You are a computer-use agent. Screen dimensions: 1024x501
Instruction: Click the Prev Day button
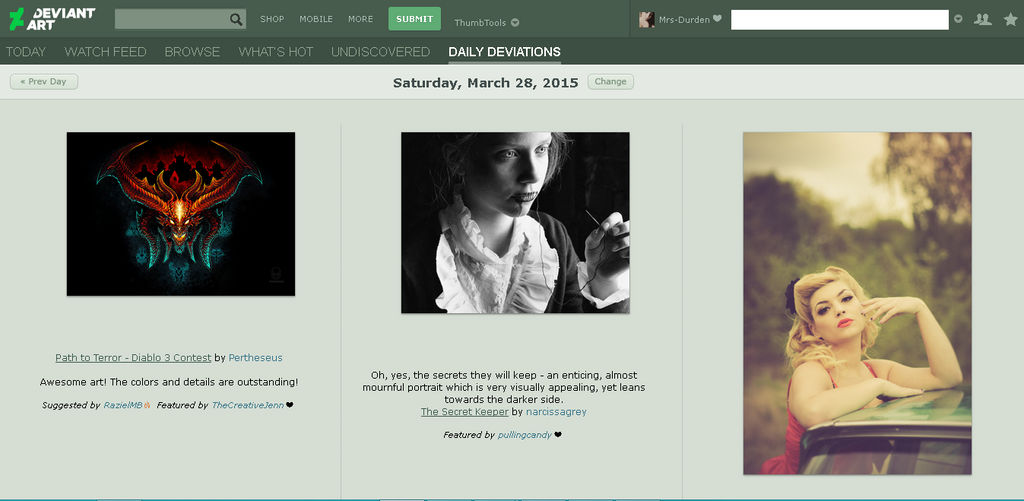(44, 82)
